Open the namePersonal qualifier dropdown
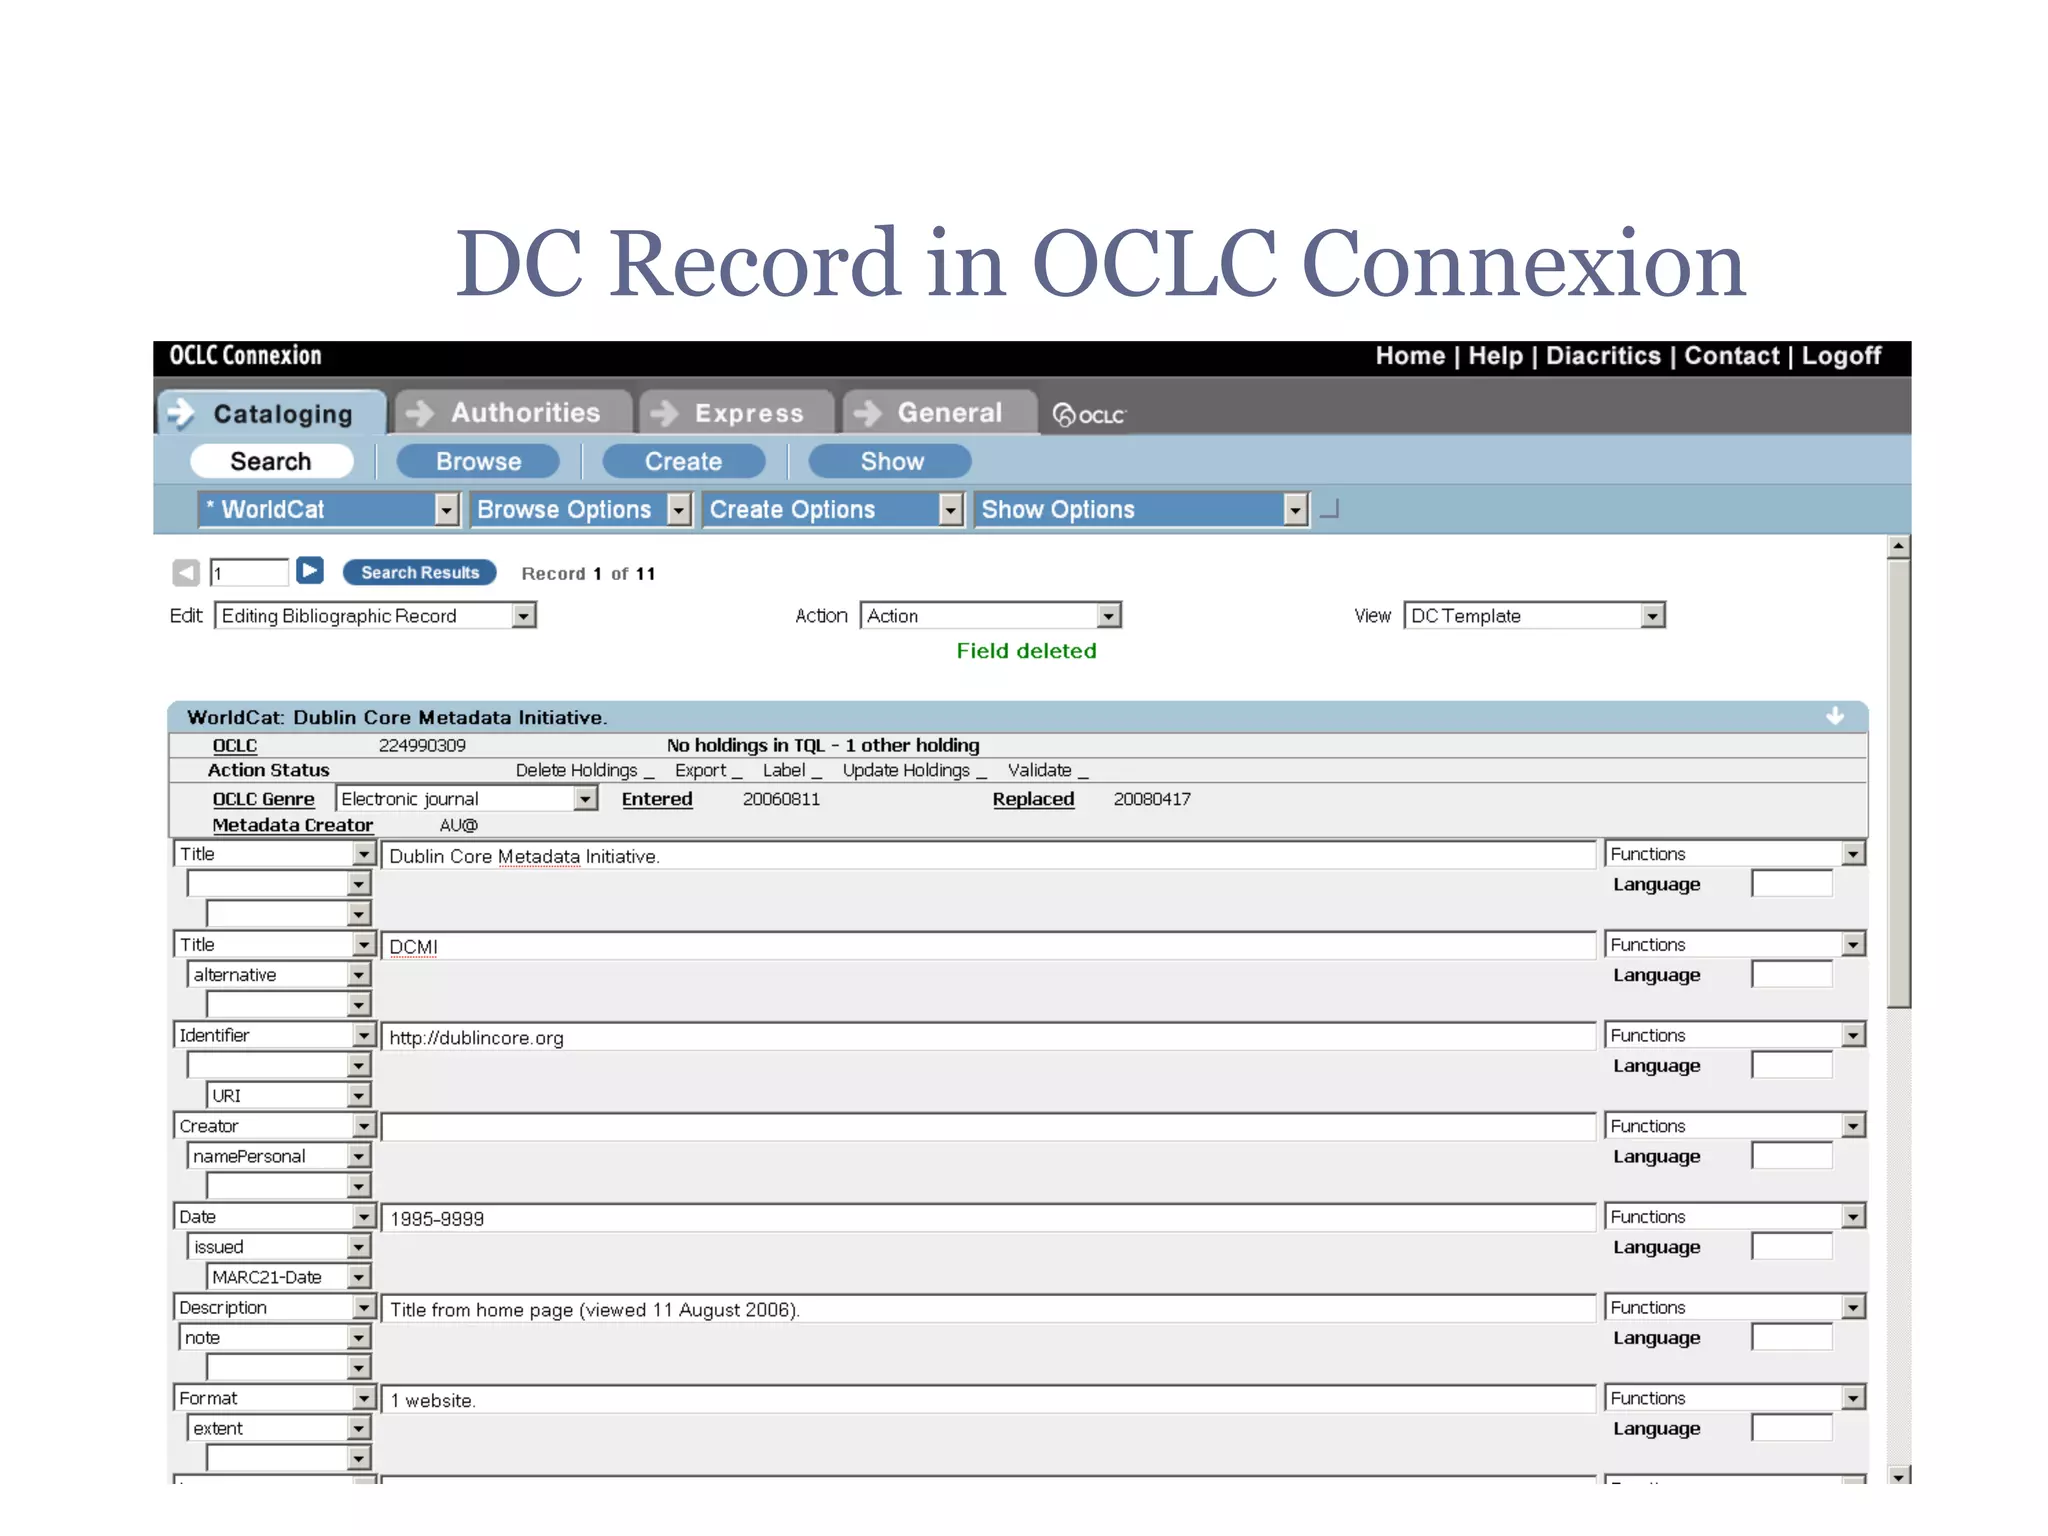The height and width of the screenshot is (1536, 2048). tap(279, 1156)
